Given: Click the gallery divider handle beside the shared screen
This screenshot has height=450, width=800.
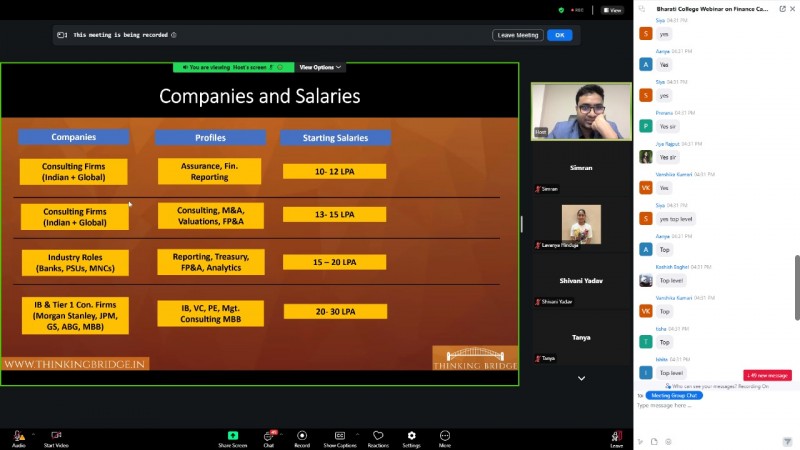Looking at the screenshot, I should (x=521, y=224).
